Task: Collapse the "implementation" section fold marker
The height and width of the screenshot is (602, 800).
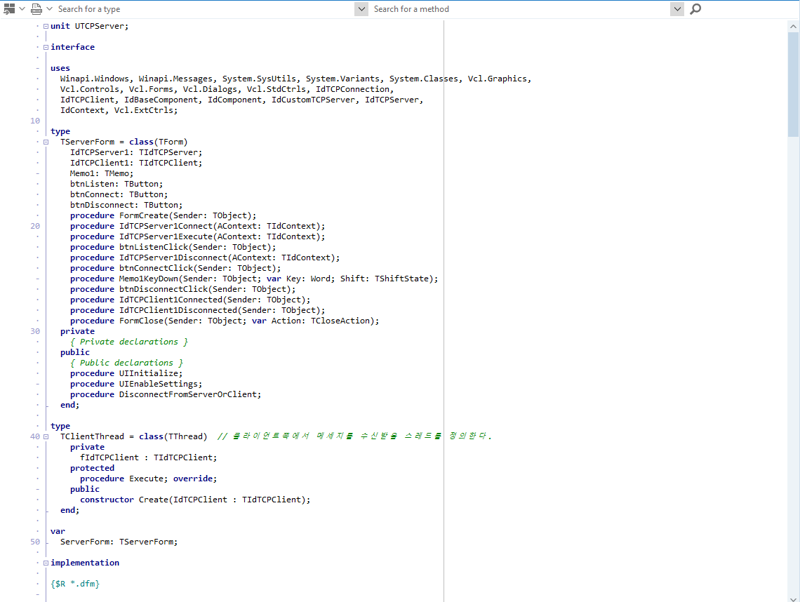Action: point(46,563)
